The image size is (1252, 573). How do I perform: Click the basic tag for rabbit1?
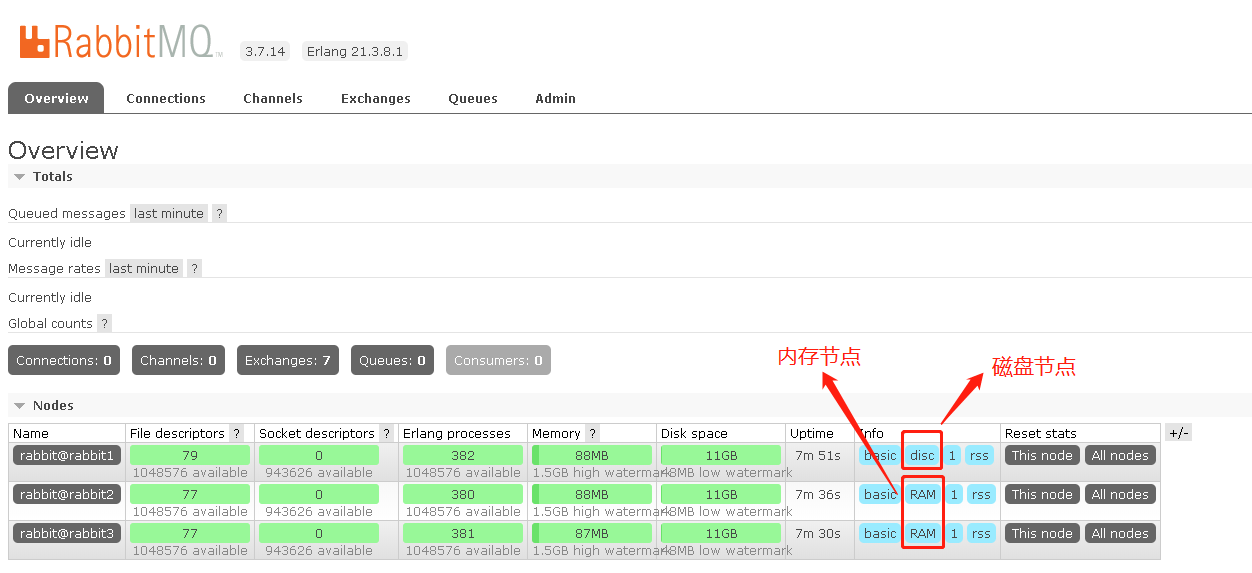coord(880,455)
